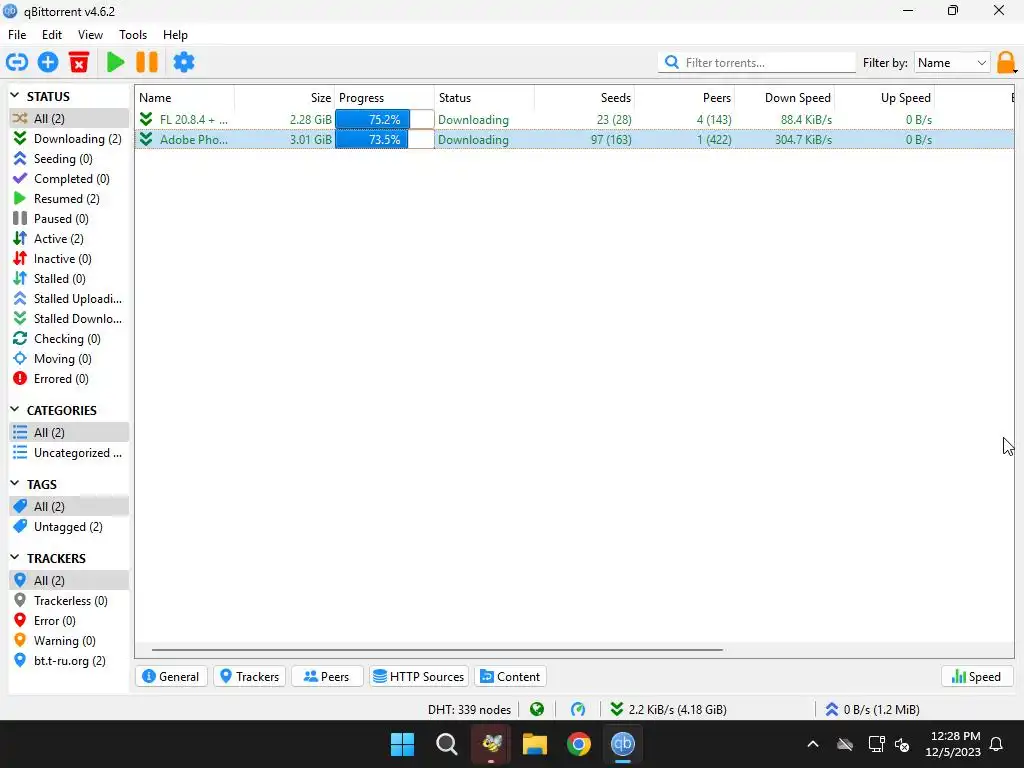Select Paused (0) status filter
This screenshot has height=768, width=1024.
[69, 219]
